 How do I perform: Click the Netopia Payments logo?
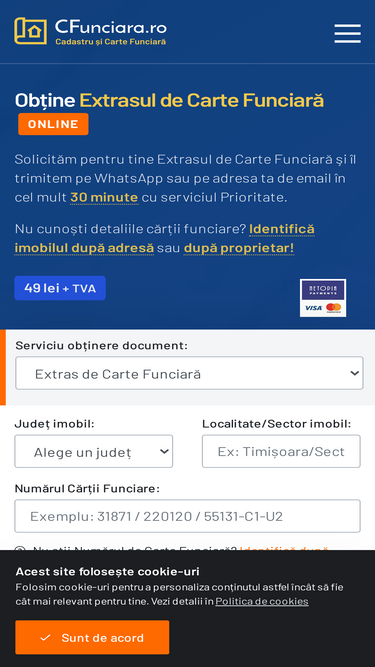[323, 290]
